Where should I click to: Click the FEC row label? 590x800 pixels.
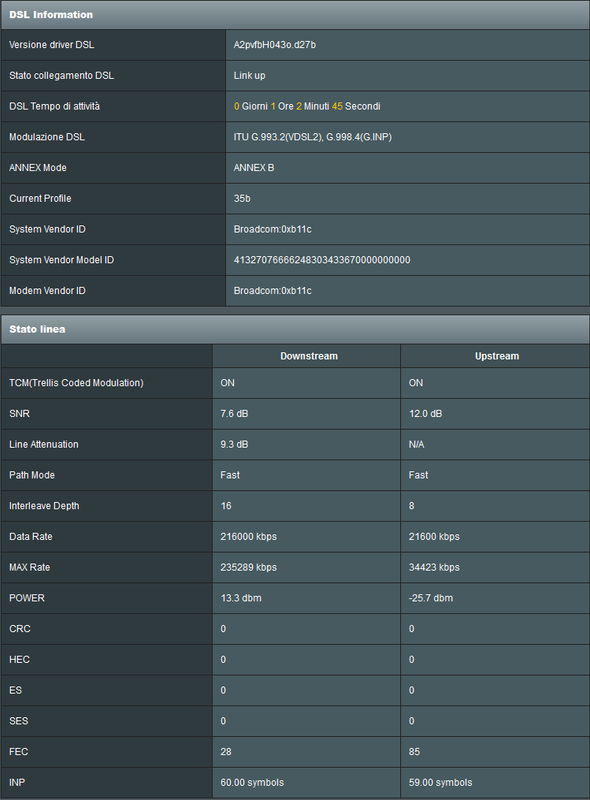tap(18, 752)
